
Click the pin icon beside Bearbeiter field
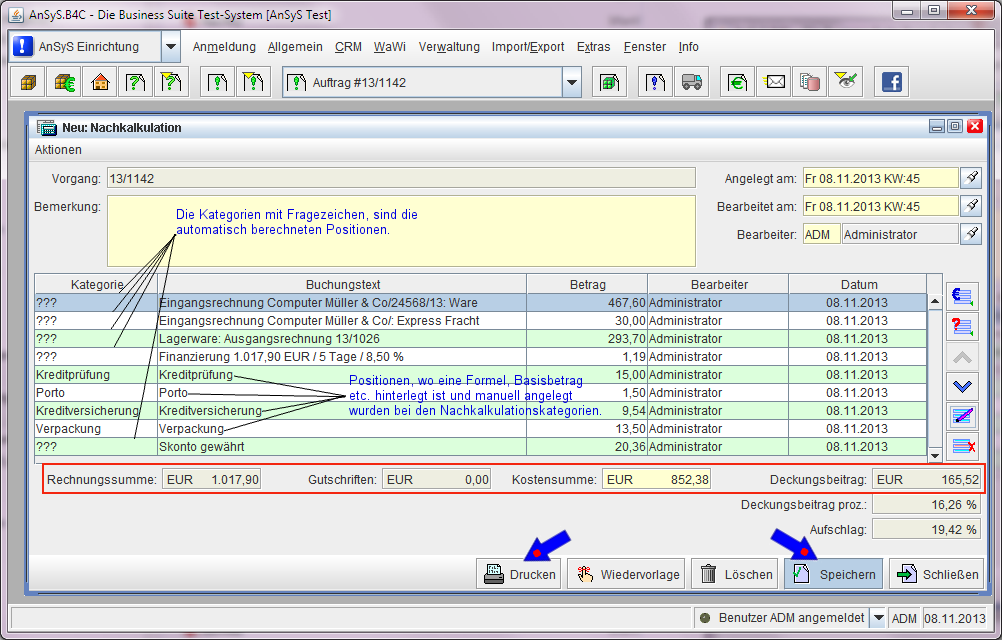pyautogui.click(x=971, y=234)
